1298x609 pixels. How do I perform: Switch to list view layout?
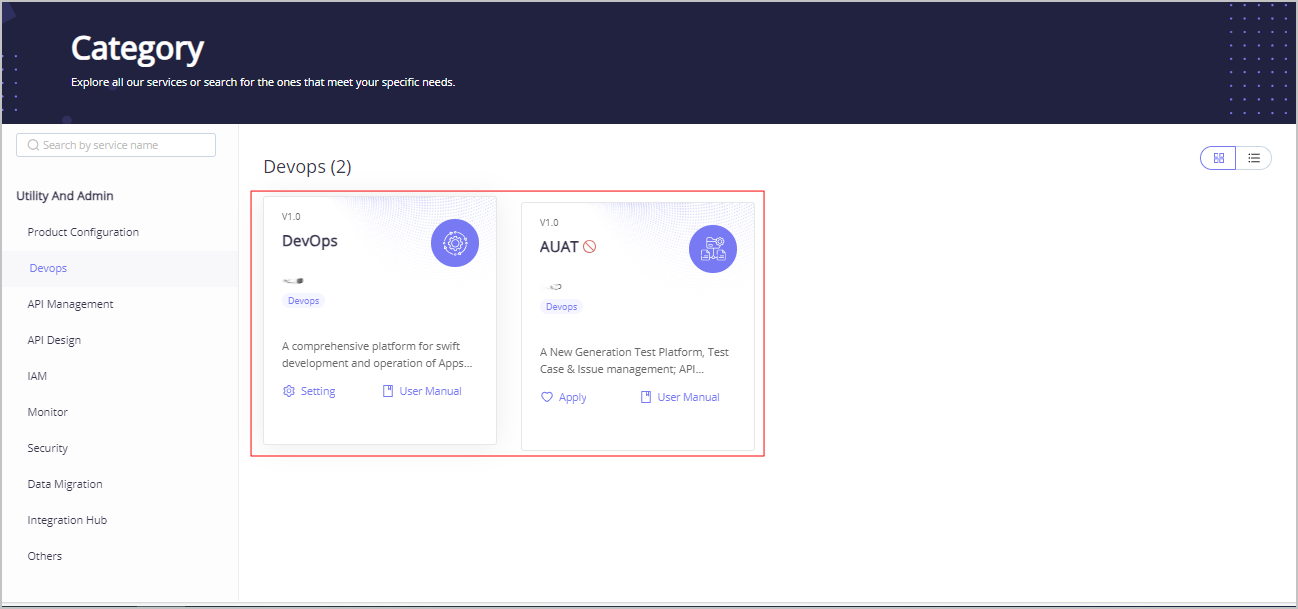point(1253,158)
